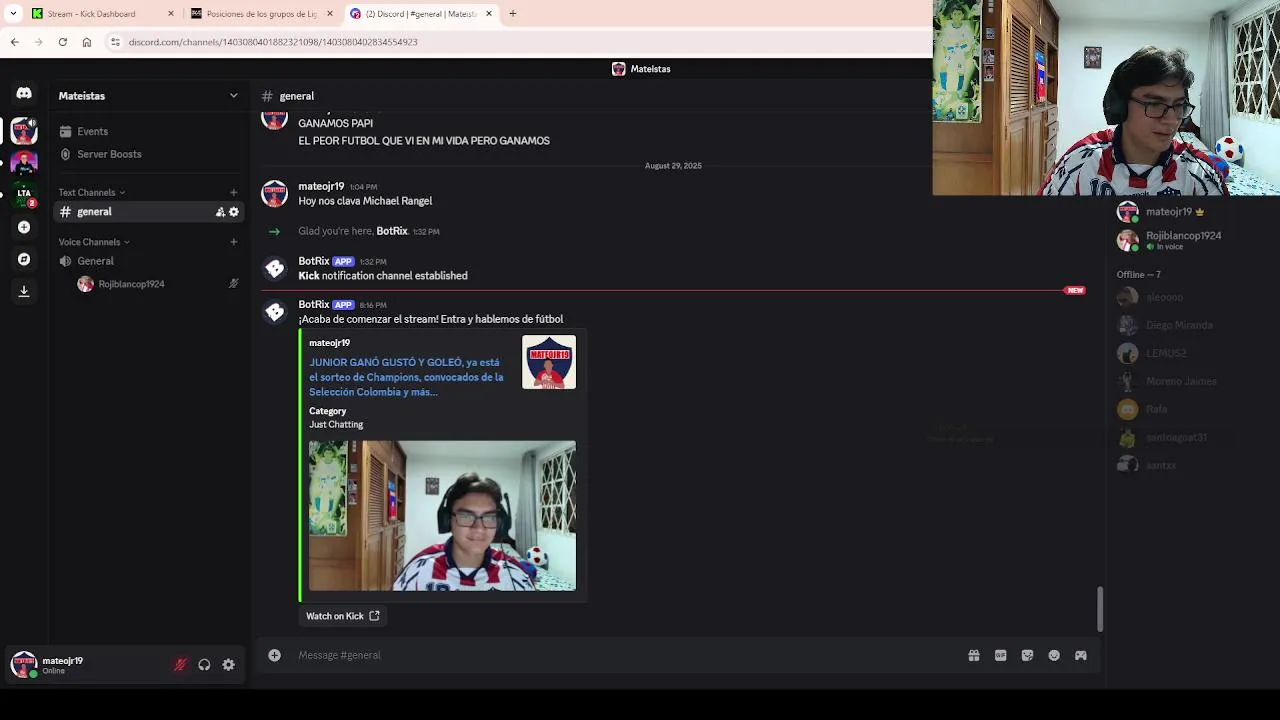Switch to Stream - Kick Dashboard tab

click(102, 14)
